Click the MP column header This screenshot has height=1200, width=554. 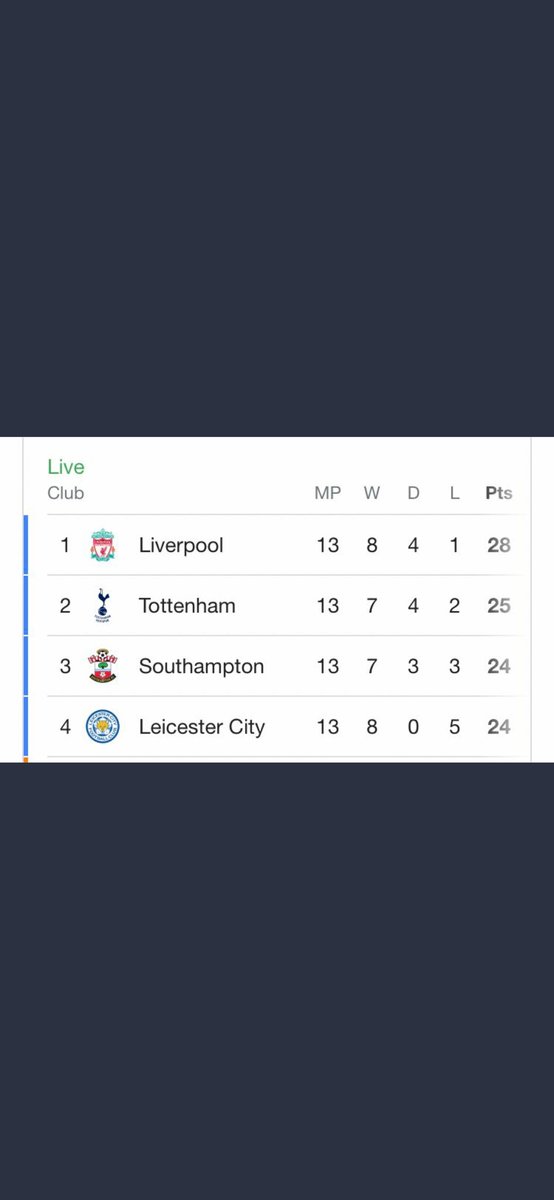pos(328,493)
